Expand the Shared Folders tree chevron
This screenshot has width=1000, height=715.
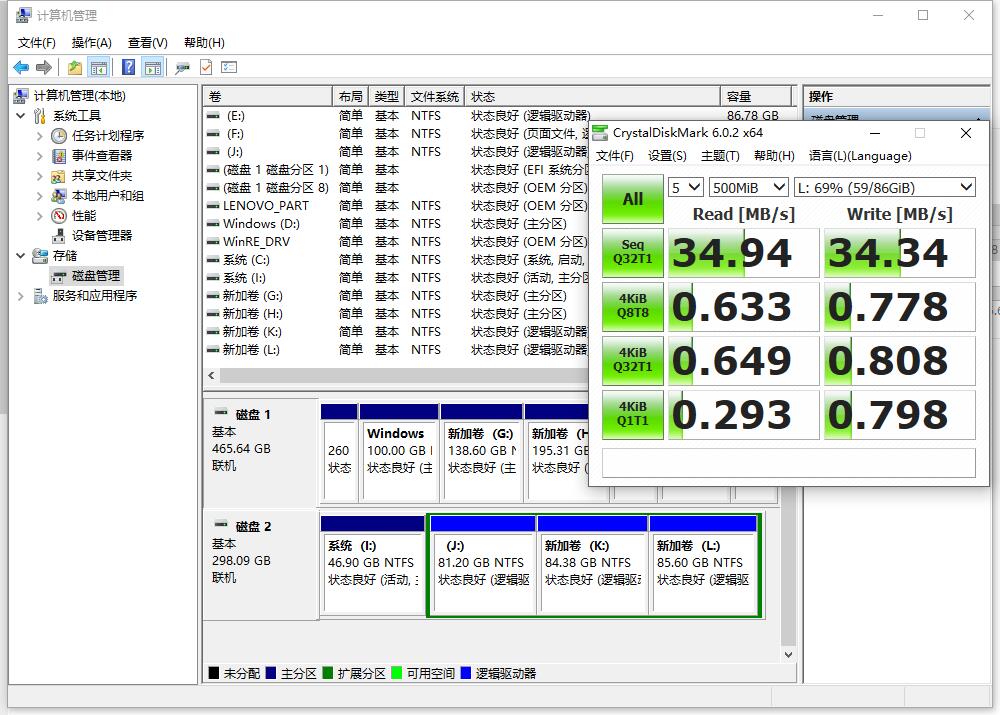pyautogui.click(x=40, y=176)
